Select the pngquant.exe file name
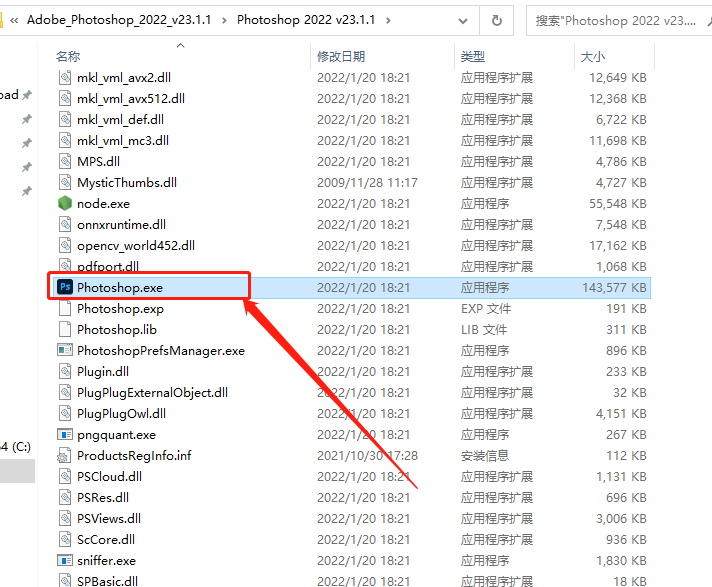The height and width of the screenshot is (587, 712). [116, 435]
